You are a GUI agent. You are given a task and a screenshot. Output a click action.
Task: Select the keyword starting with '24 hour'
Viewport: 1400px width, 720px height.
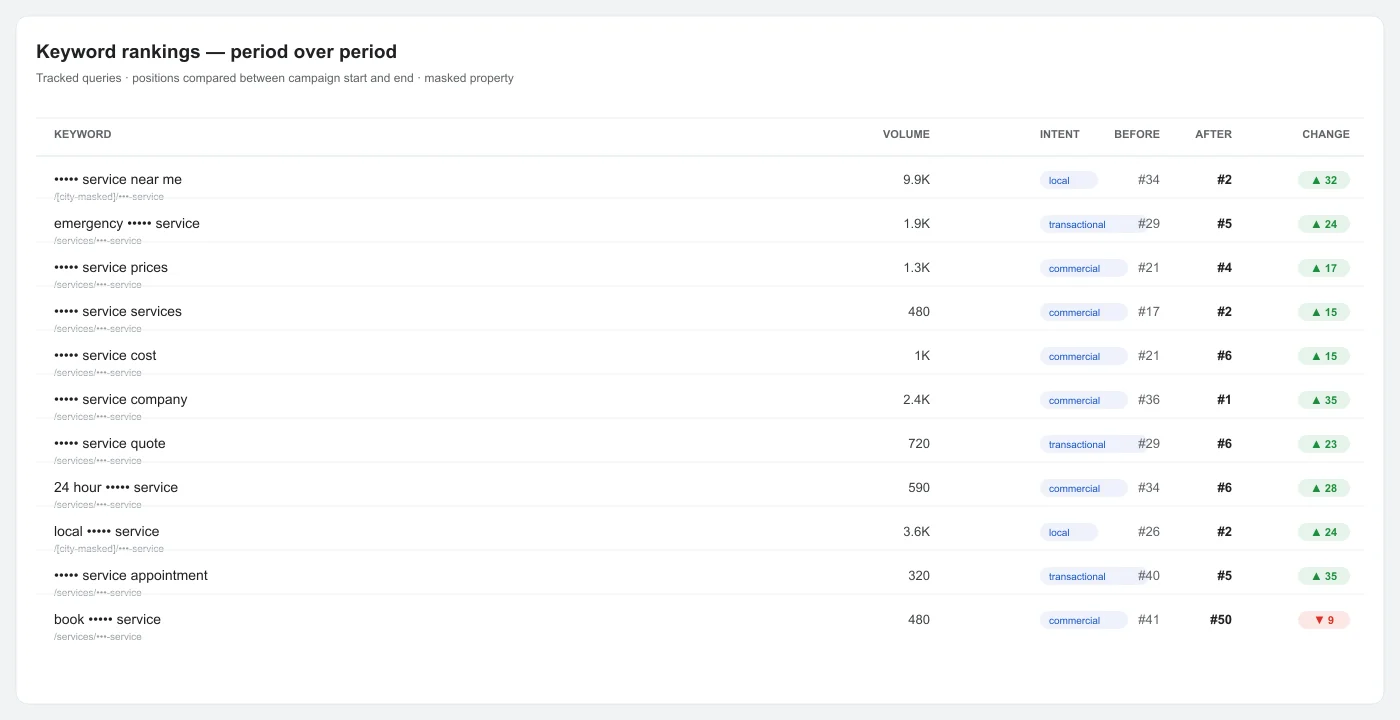(x=116, y=488)
